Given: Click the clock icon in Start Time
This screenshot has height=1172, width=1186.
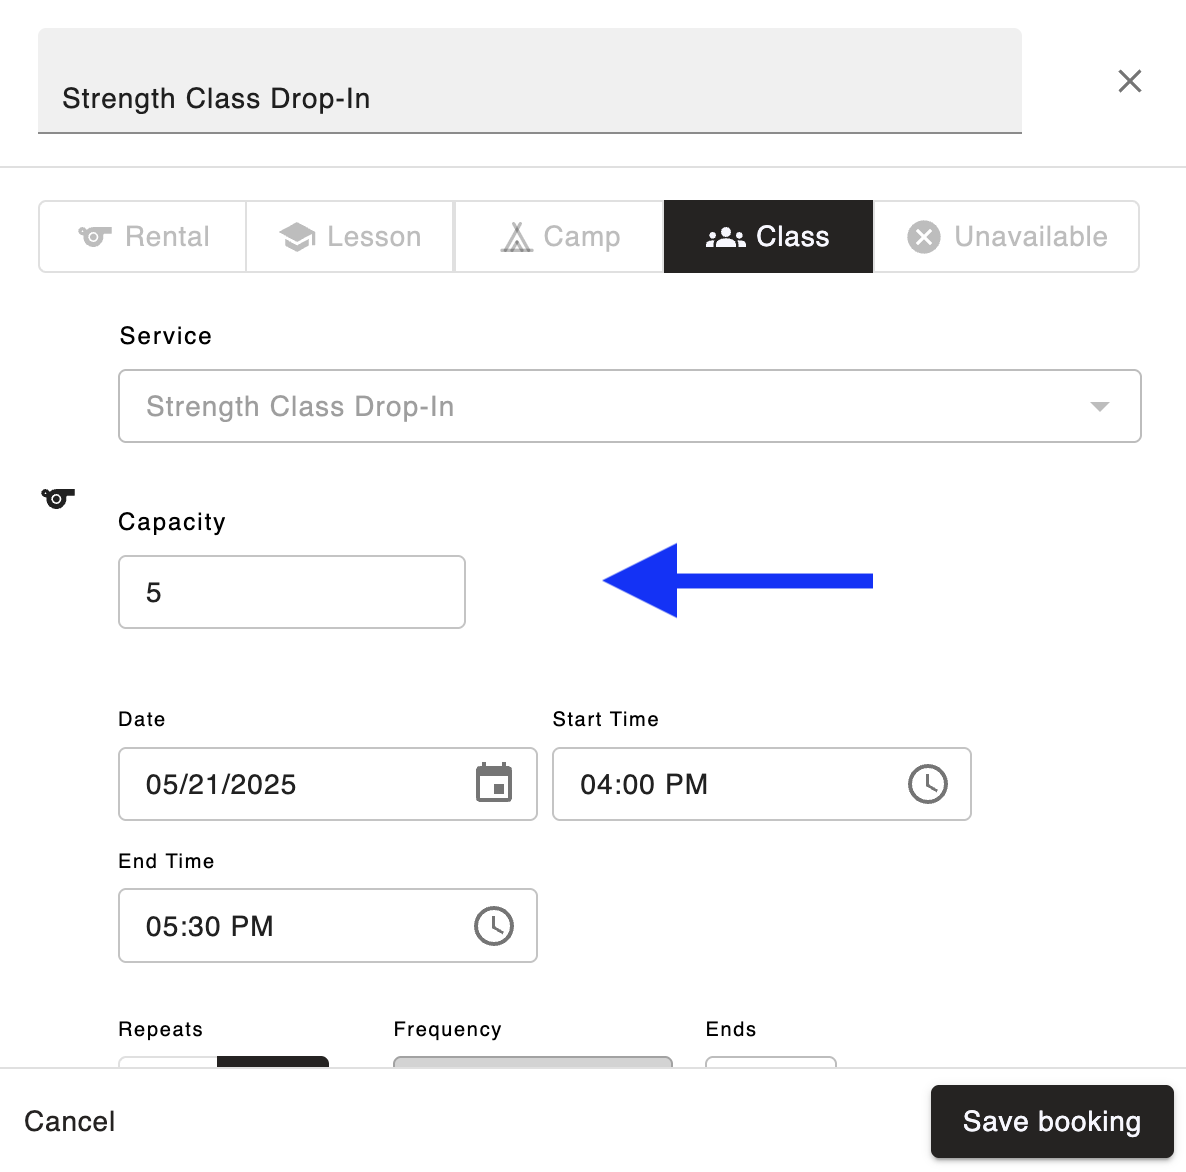Looking at the screenshot, I should [927, 783].
